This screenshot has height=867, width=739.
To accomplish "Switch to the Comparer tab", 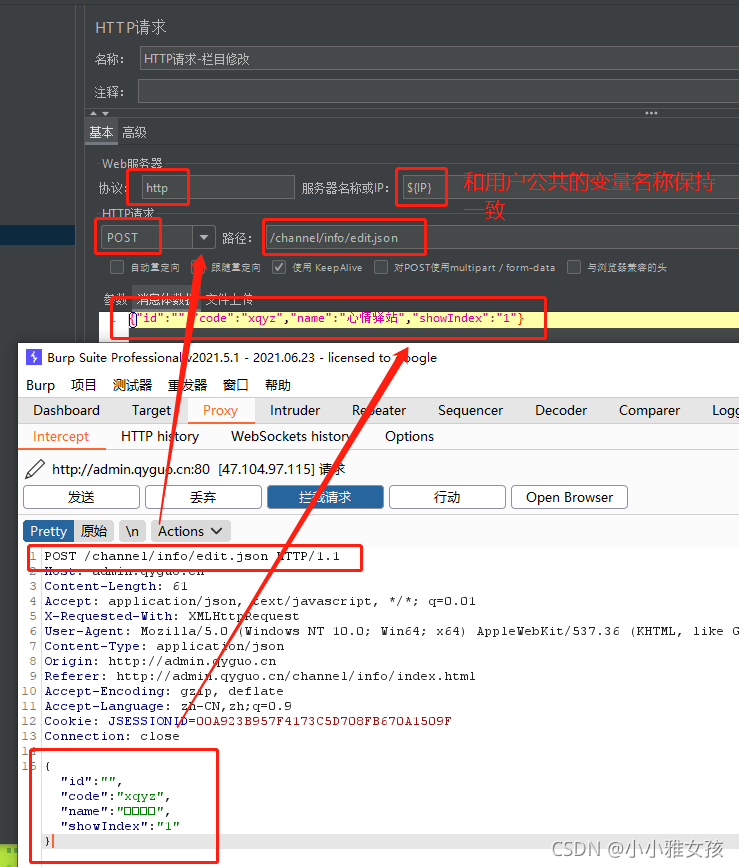I will click(649, 410).
